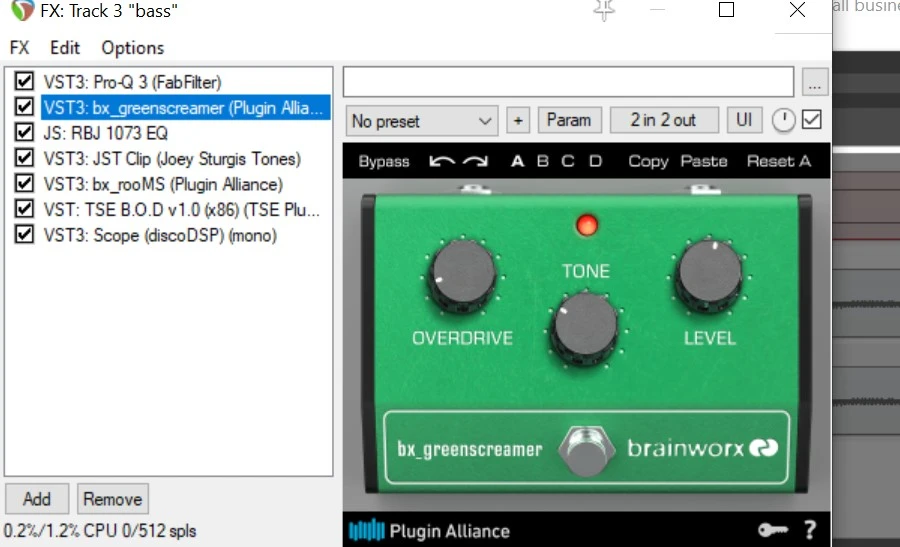
Task: Open the Plugin Alliance key activation icon
Action: coord(773,530)
